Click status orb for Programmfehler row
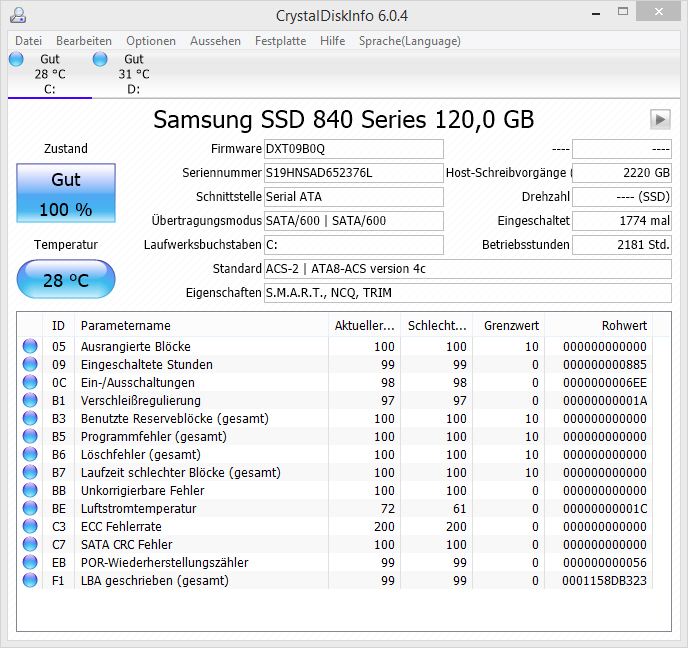This screenshot has height=648, width=688. point(30,436)
